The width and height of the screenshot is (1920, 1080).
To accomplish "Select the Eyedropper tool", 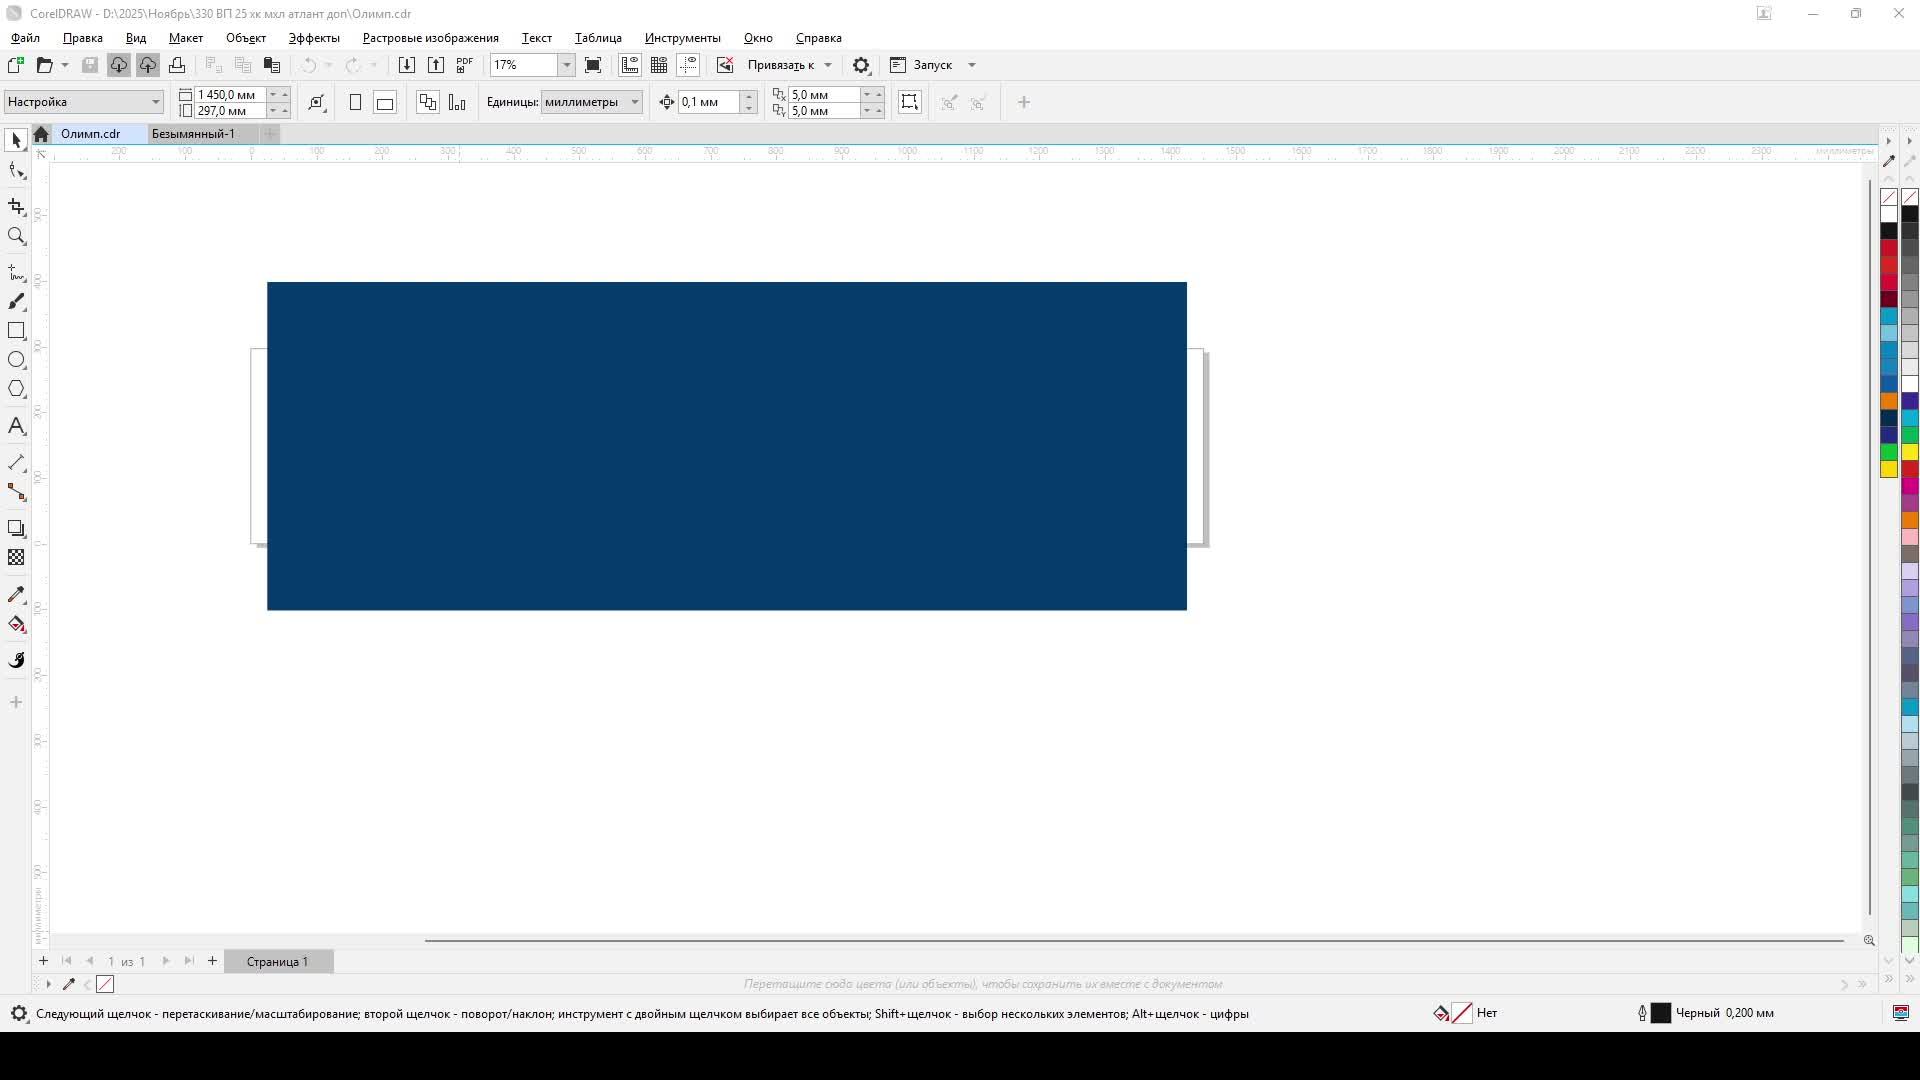I will [x=16, y=595].
